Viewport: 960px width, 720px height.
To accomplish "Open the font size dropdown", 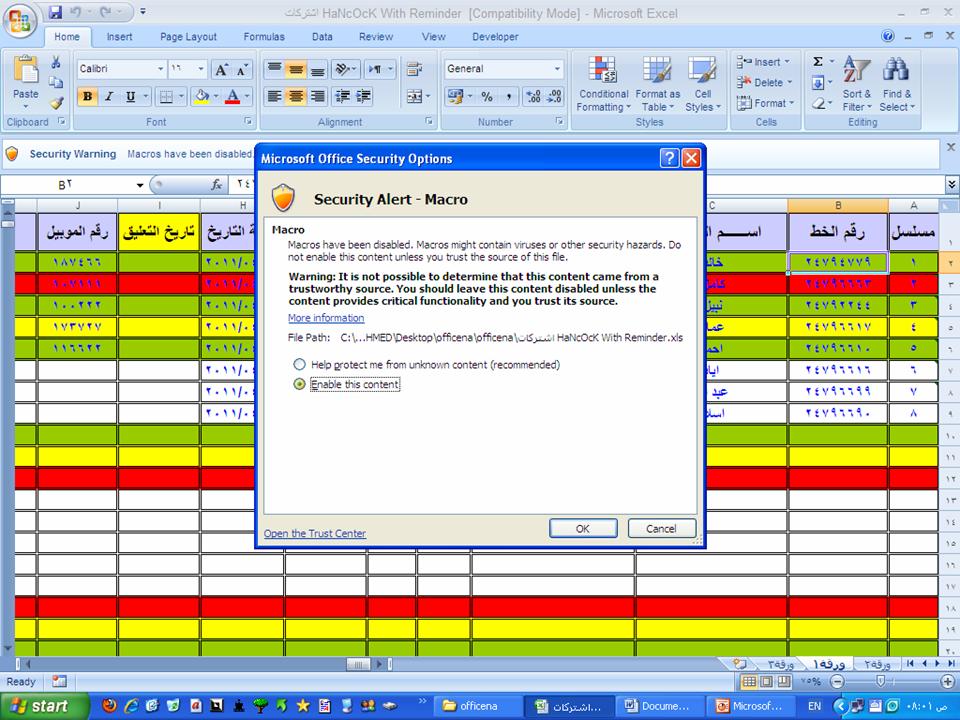I will point(201,69).
